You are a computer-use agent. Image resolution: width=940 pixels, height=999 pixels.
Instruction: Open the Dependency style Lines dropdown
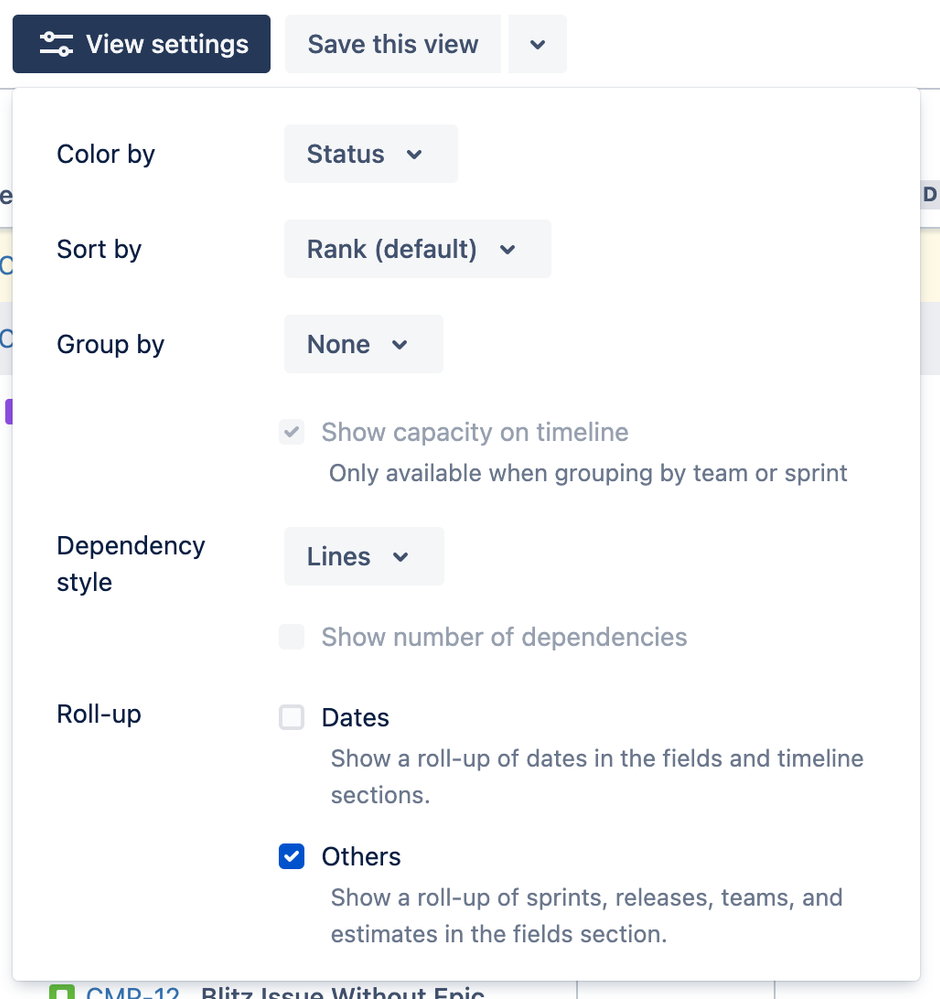pos(364,556)
